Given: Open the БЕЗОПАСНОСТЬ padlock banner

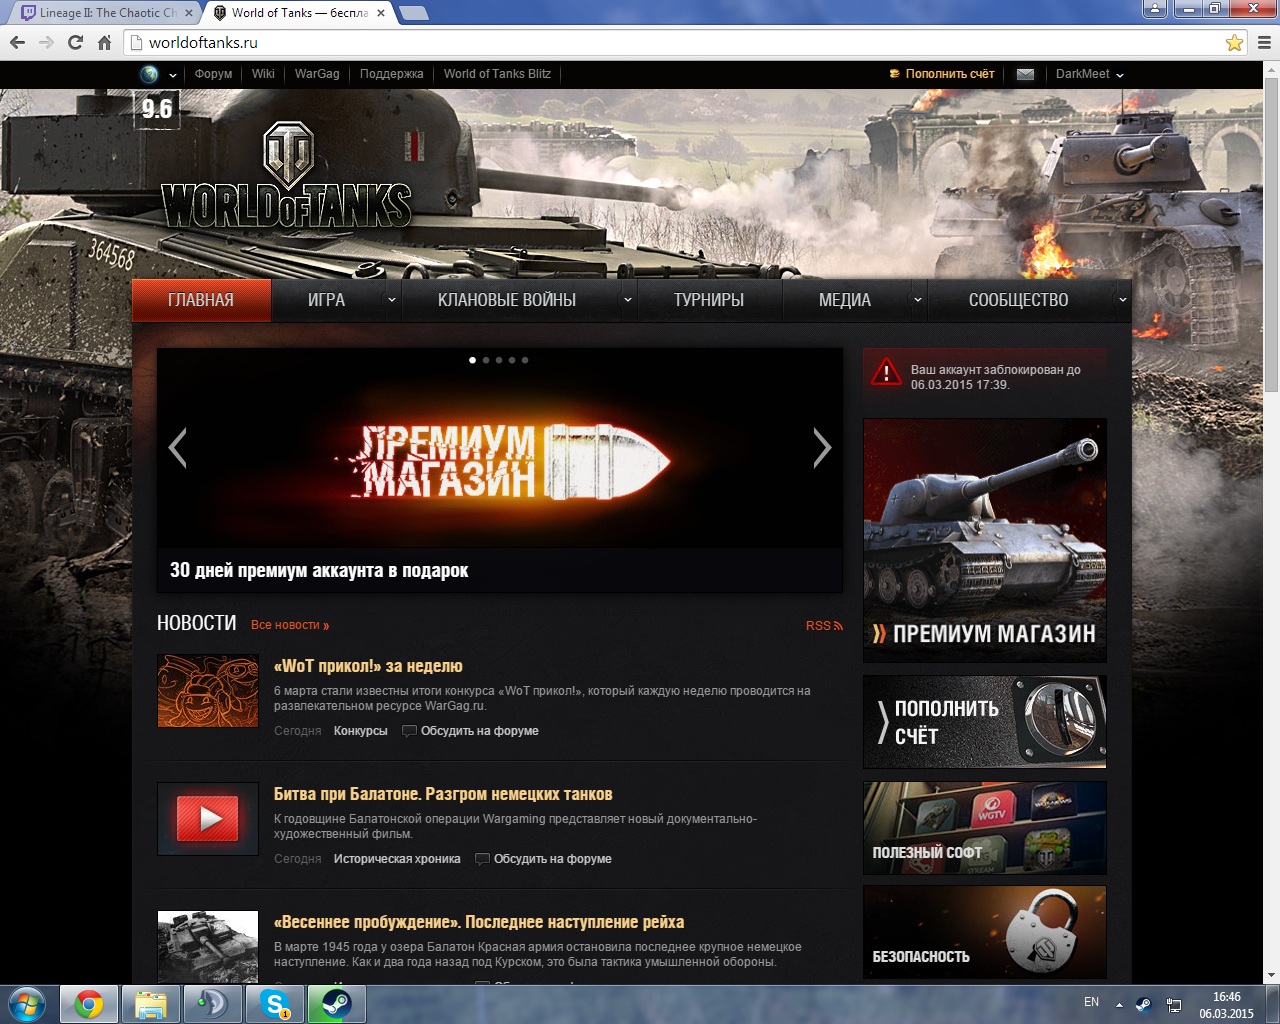Looking at the screenshot, I should (985, 932).
